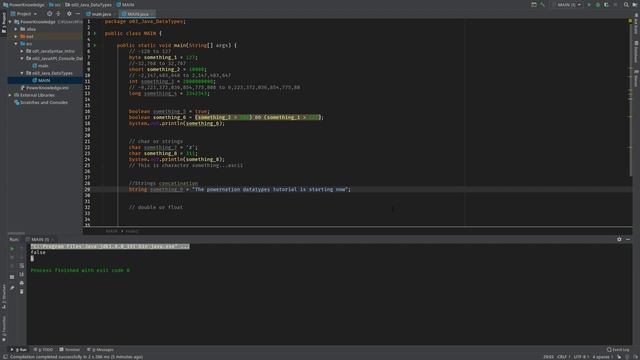Click od3_Java_DataTypes breadcrumb in navigation bar
The image size is (640, 360).
[x=89, y=4]
